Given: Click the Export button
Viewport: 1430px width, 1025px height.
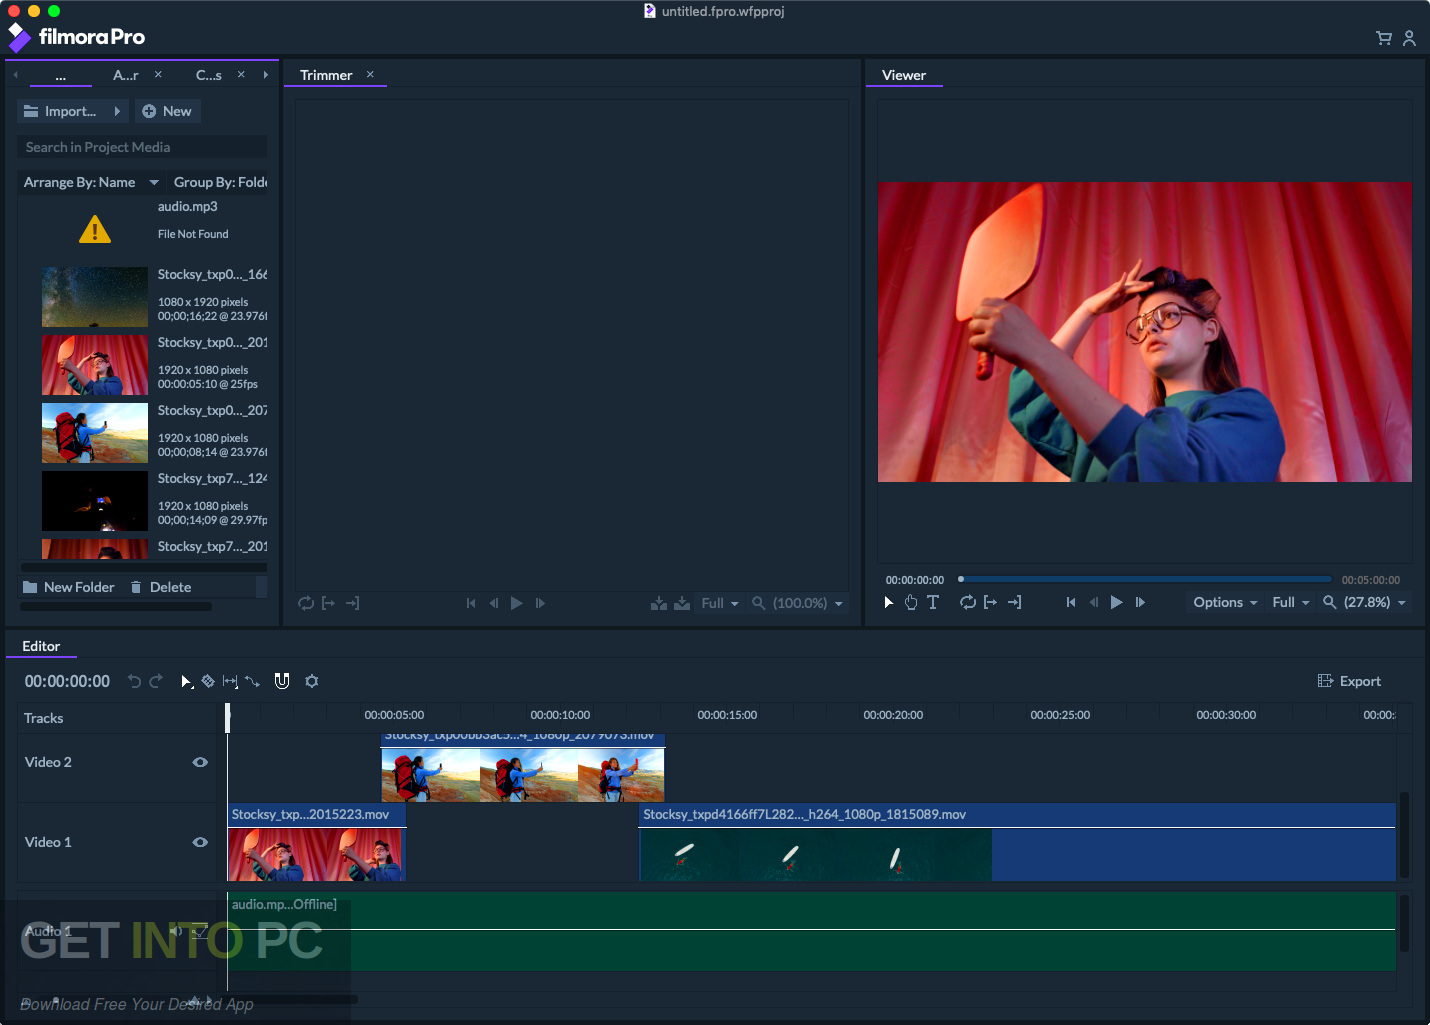Looking at the screenshot, I should [x=1349, y=681].
